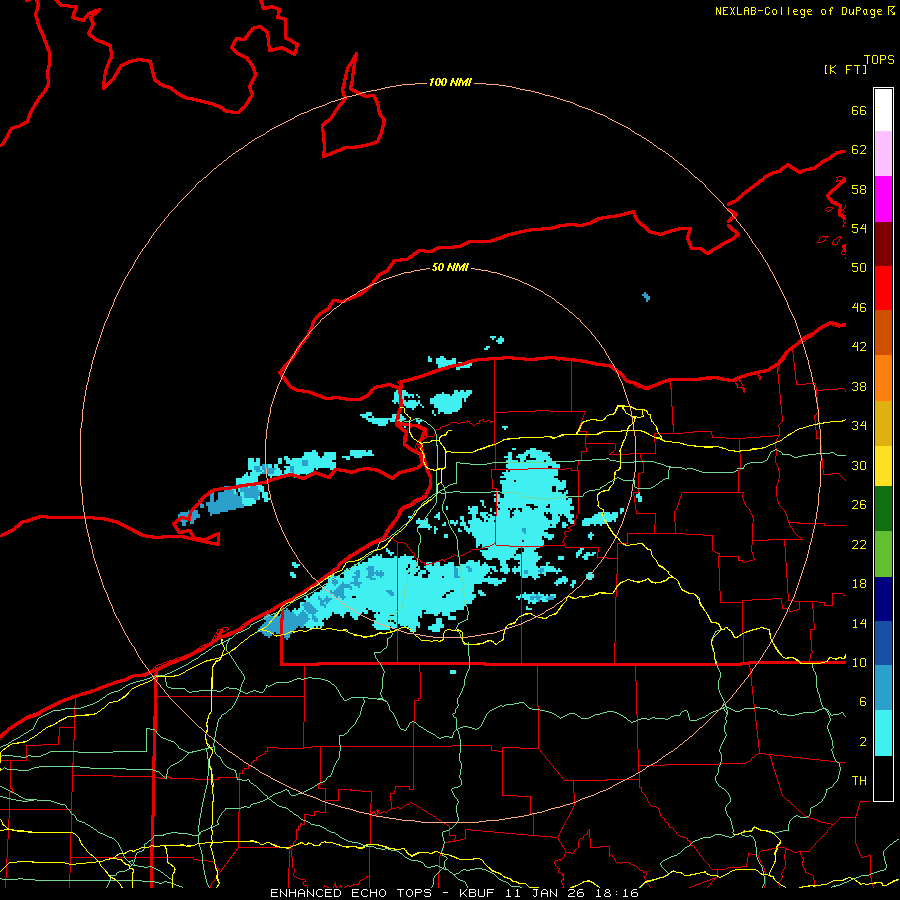Viewport: 900px width, 900px height.
Task: Click the light pink legend color segment
Action: [x=883, y=154]
